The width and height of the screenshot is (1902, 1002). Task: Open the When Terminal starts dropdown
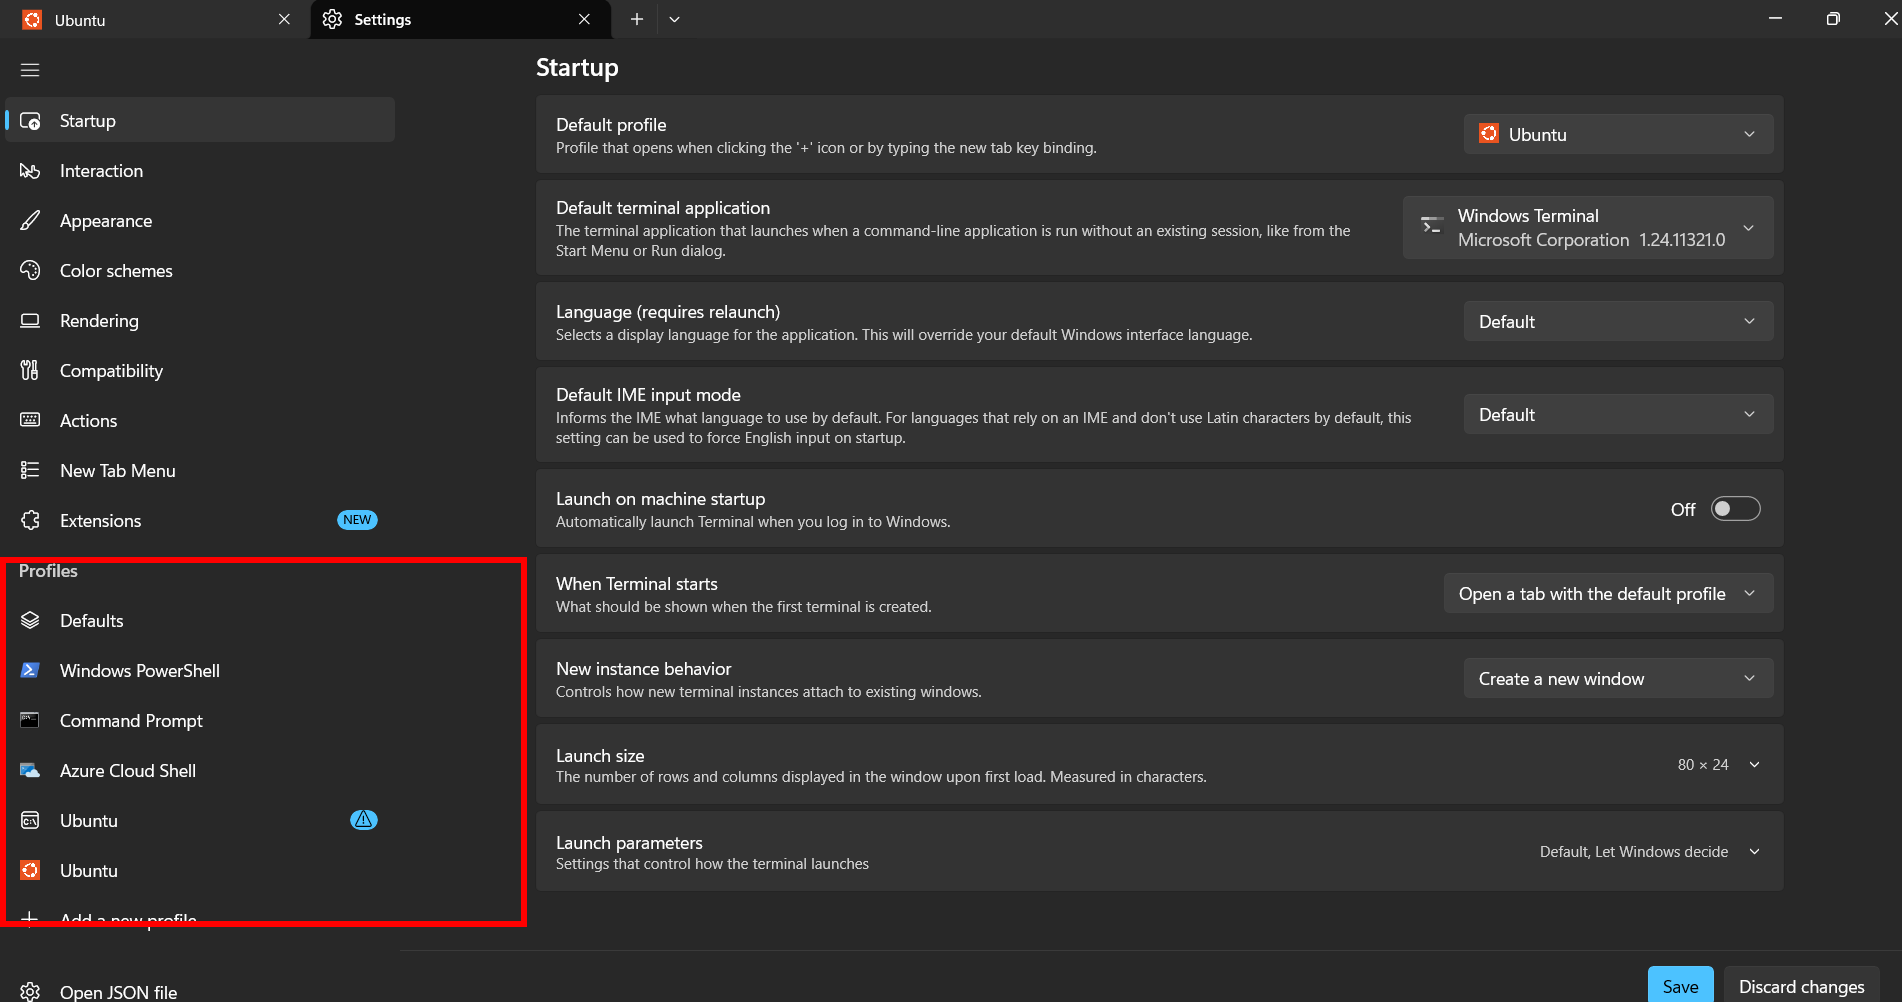pos(1608,593)
